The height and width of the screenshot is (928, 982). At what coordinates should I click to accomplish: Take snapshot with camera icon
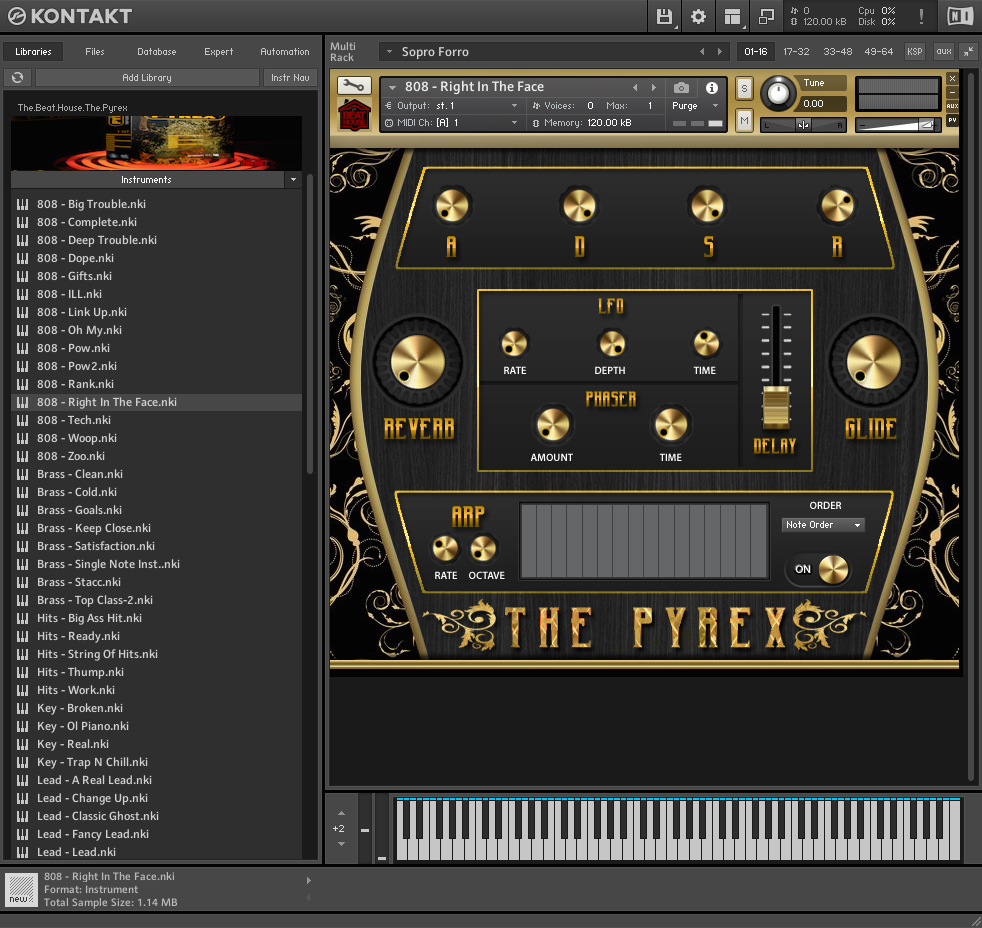(681, 88)
